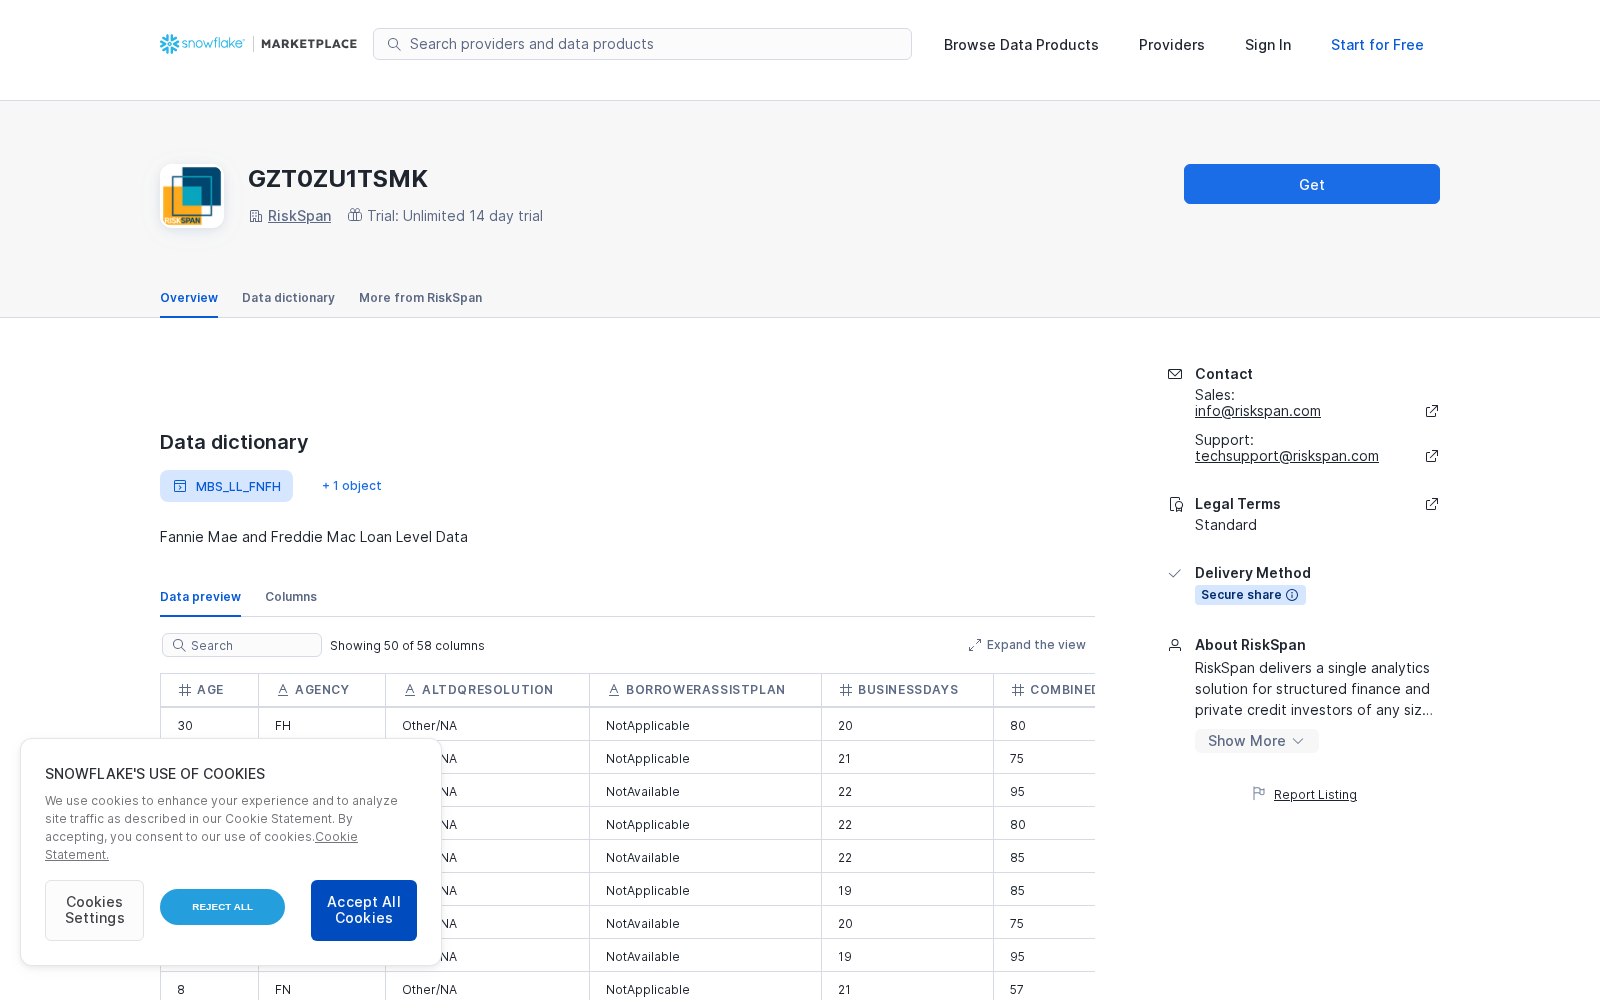Image resolution: width=1600 pixels, height=1000 pixels.
Task: Select the MBS_LL_FNFH object chip
Action: 226,486
